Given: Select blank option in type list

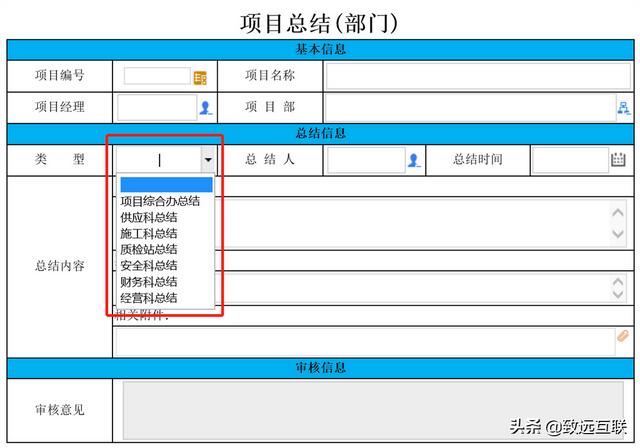Looking at the screenshot, I should [x=166, y=184].
